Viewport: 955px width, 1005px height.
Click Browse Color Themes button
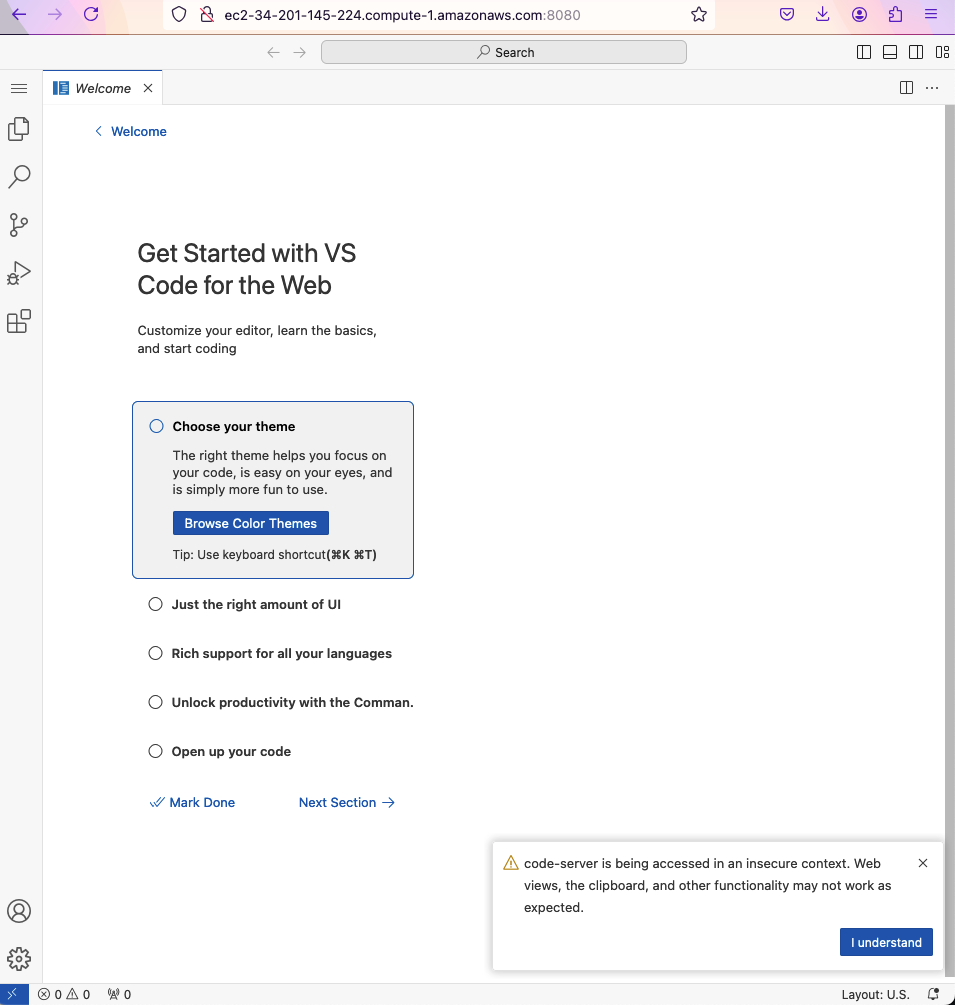(251, 523)
